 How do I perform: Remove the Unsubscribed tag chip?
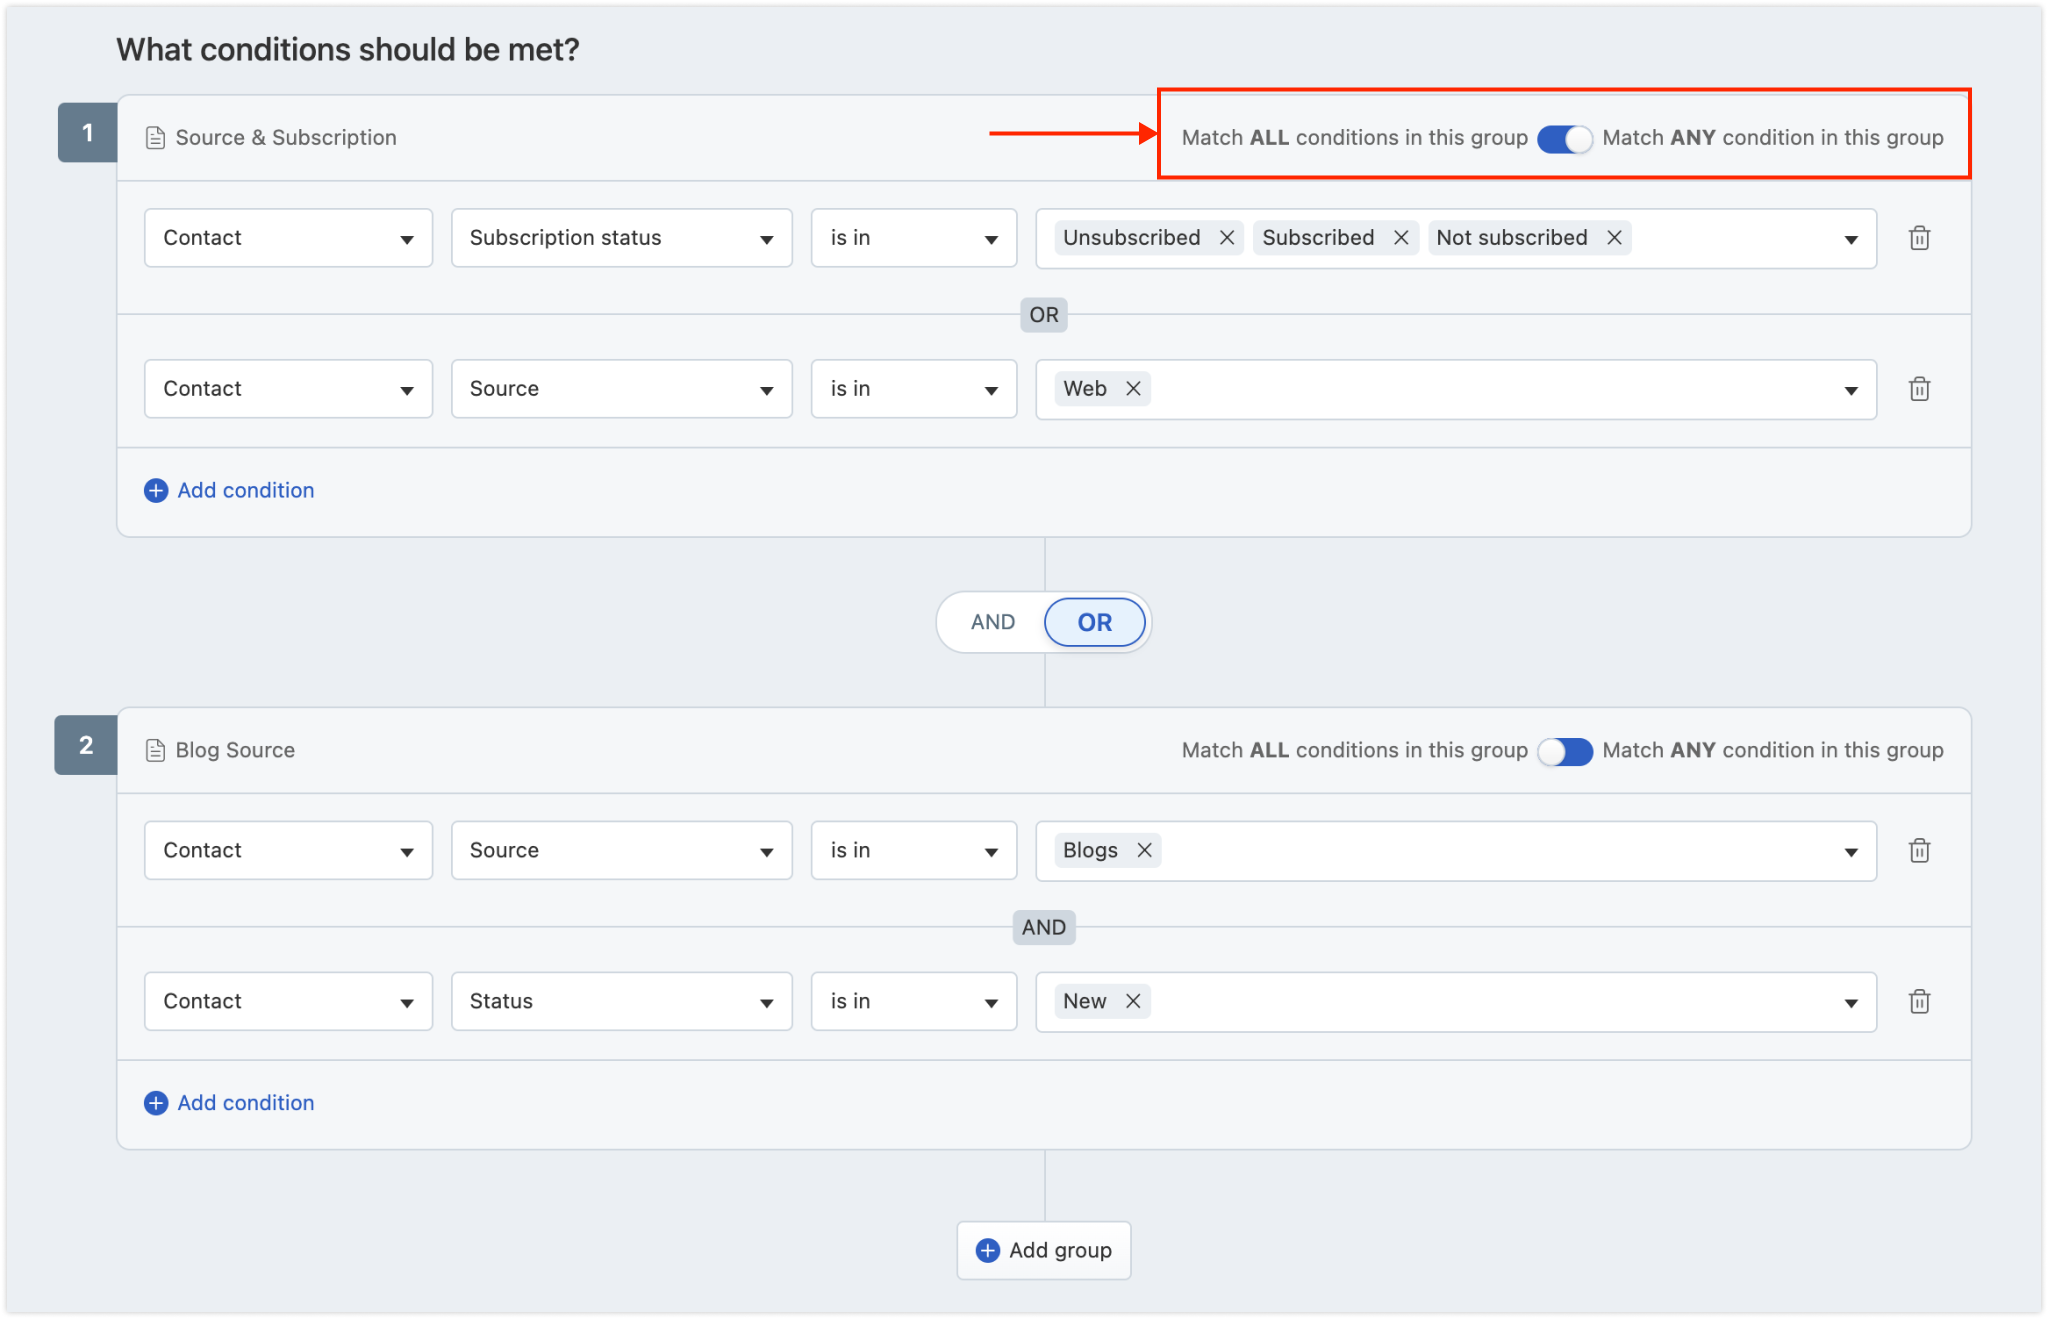point(1227,238)
